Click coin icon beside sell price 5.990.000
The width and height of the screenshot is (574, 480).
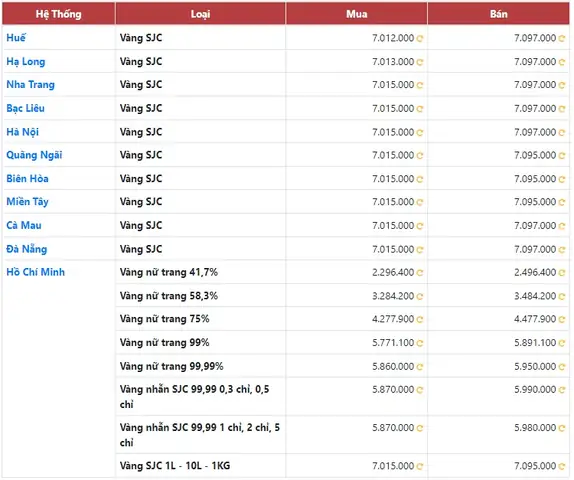562,390
